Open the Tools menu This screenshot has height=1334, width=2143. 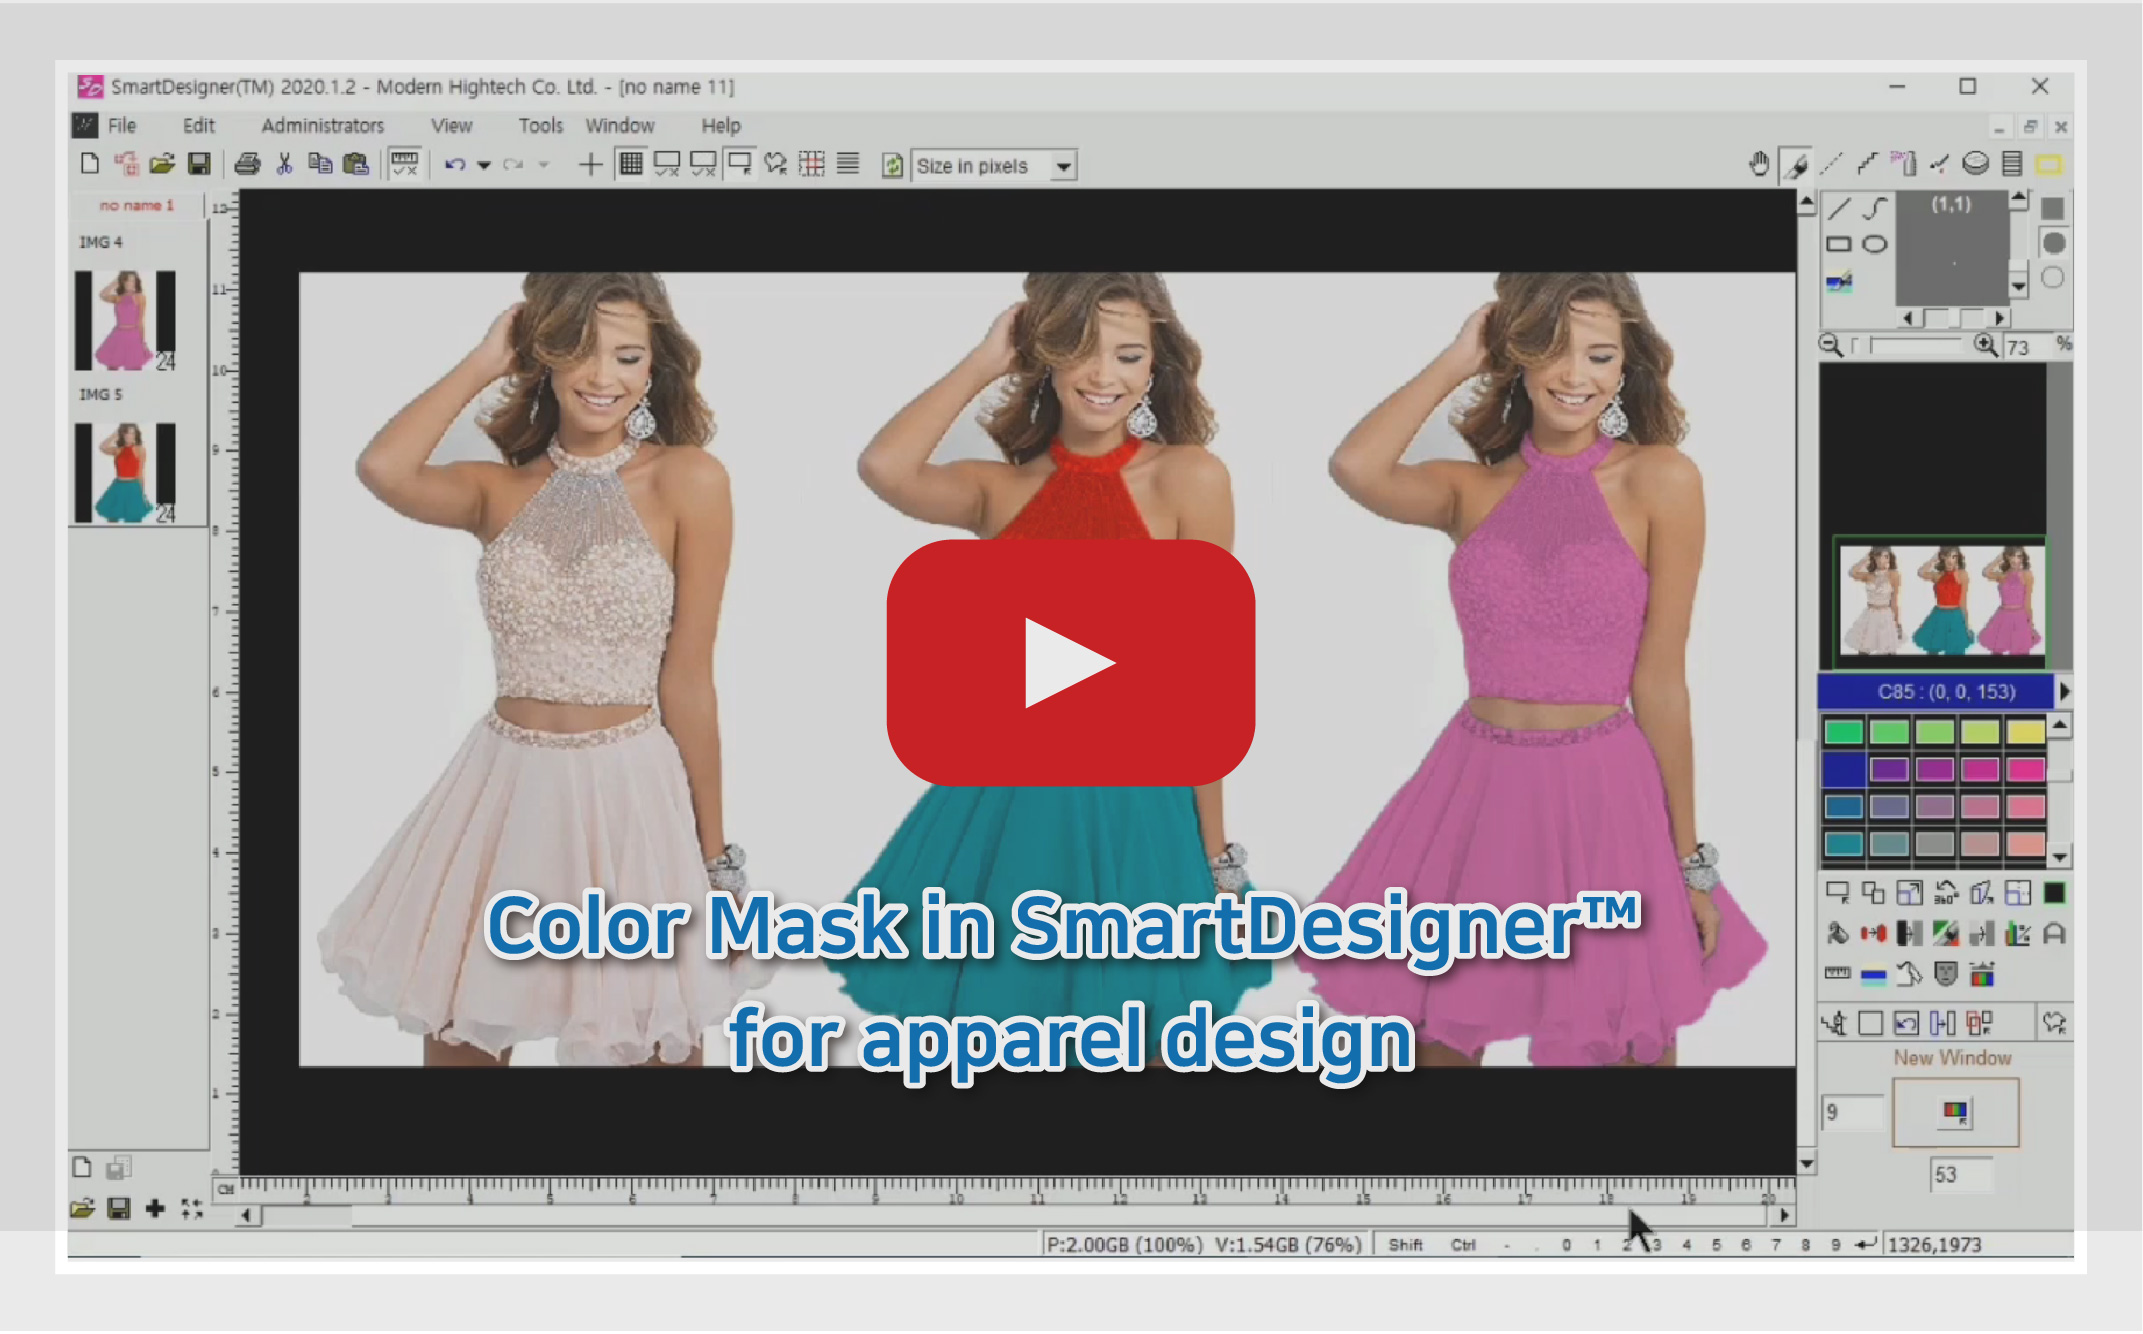point(540,126)
